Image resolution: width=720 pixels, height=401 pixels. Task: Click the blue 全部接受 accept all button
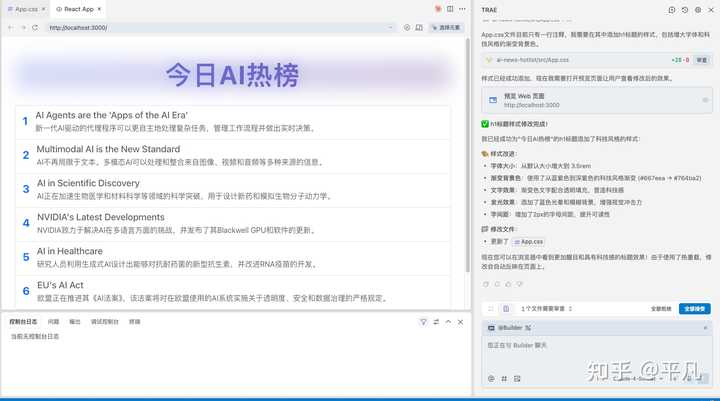coord(694,309)
